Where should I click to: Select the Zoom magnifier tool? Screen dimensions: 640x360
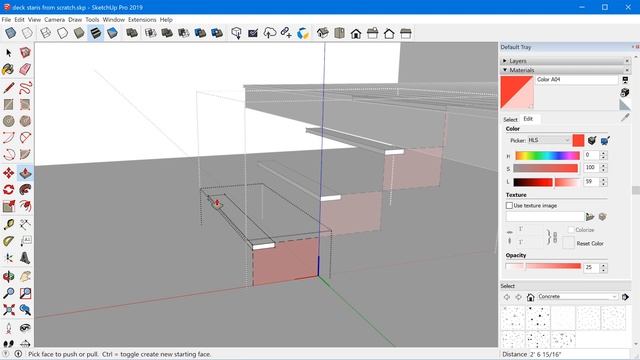click(9, 293)
